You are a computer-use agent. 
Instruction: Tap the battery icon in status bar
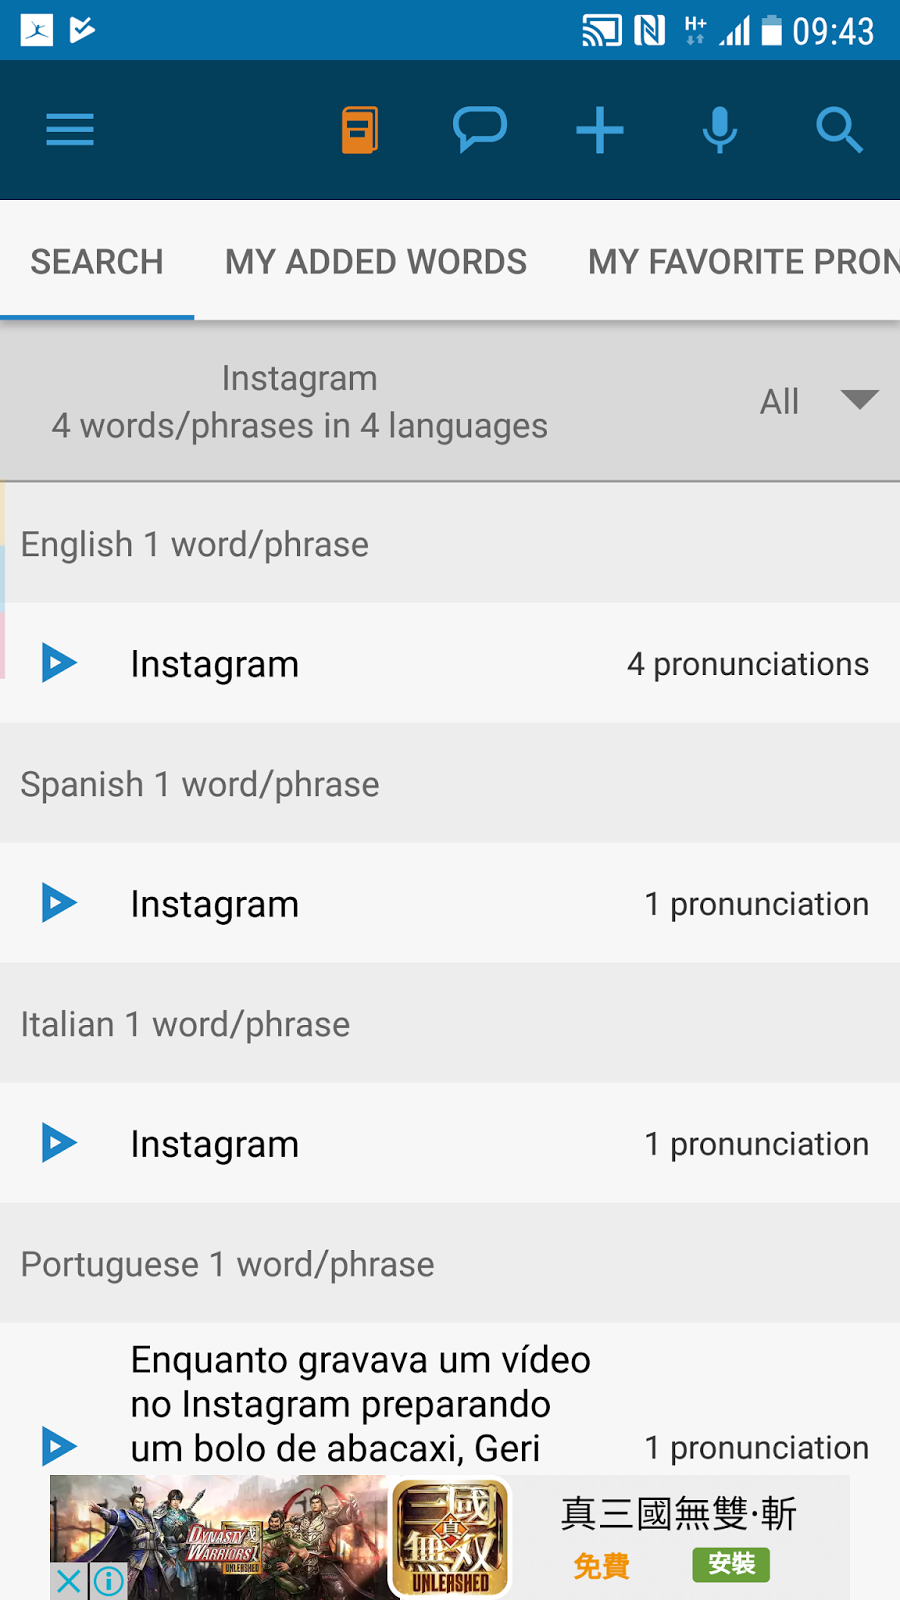click(772, 30)
